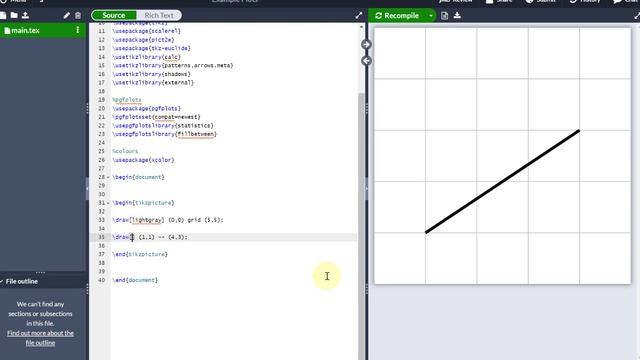Click the \begin{document} line

pyautogui.click(x=138, y=177)
